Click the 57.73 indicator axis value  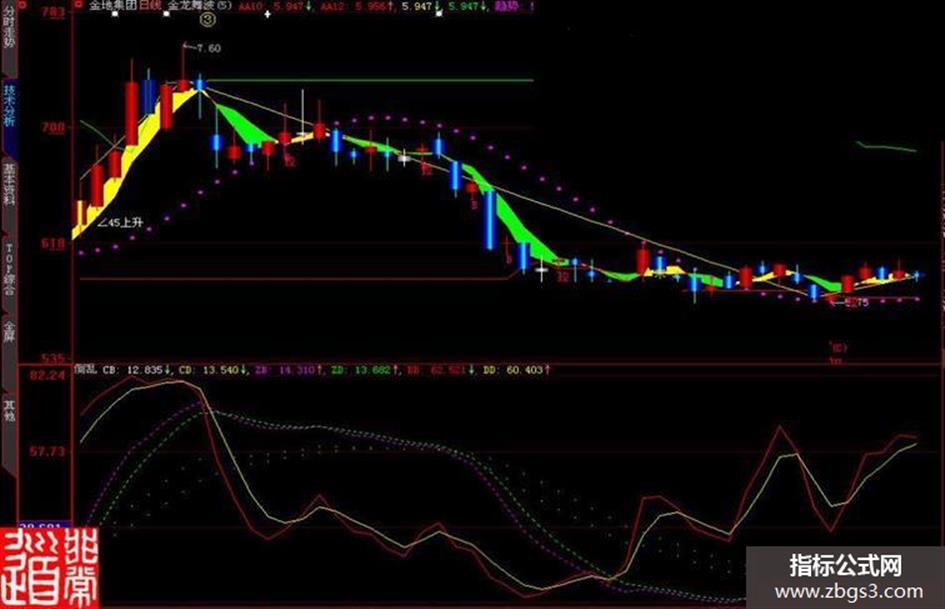47,452
